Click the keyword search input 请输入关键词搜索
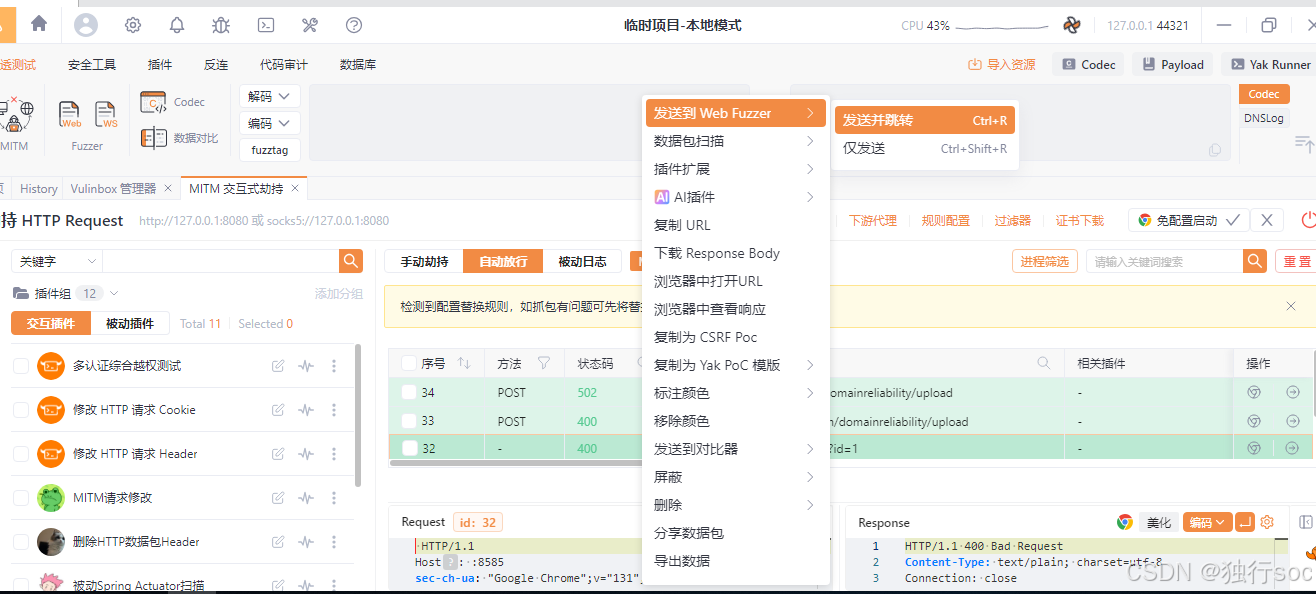 coord(1165,261)
